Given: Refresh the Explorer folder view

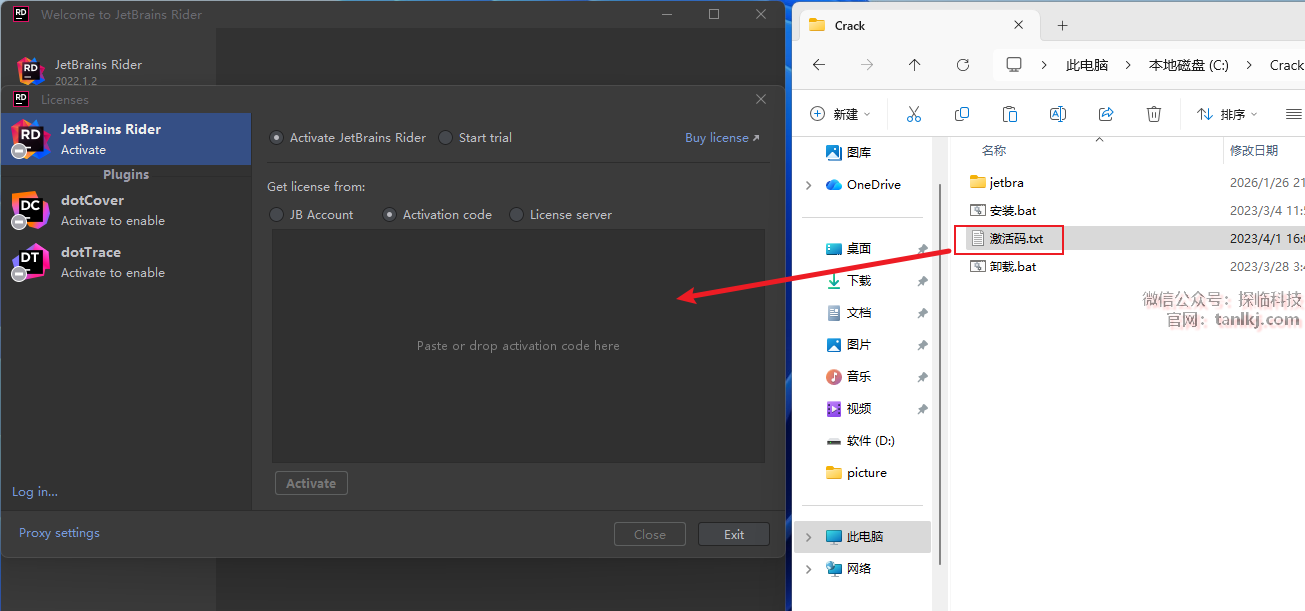Looking at the screenshot, I should point(963,65).
